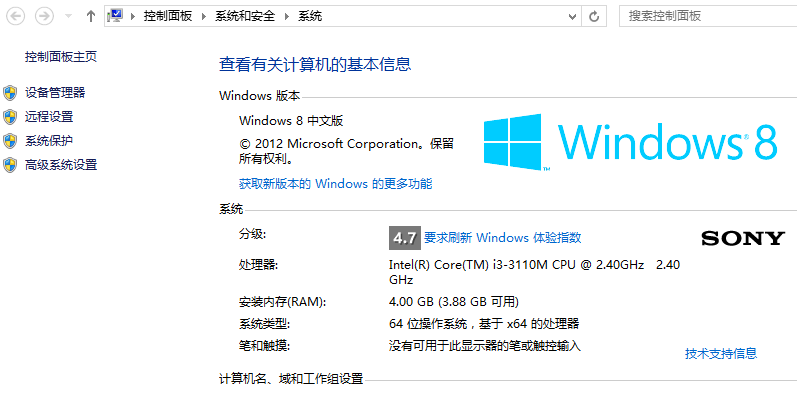Expand address bar history dropdown
Viewport: 797px width, 395px height.
573,16
